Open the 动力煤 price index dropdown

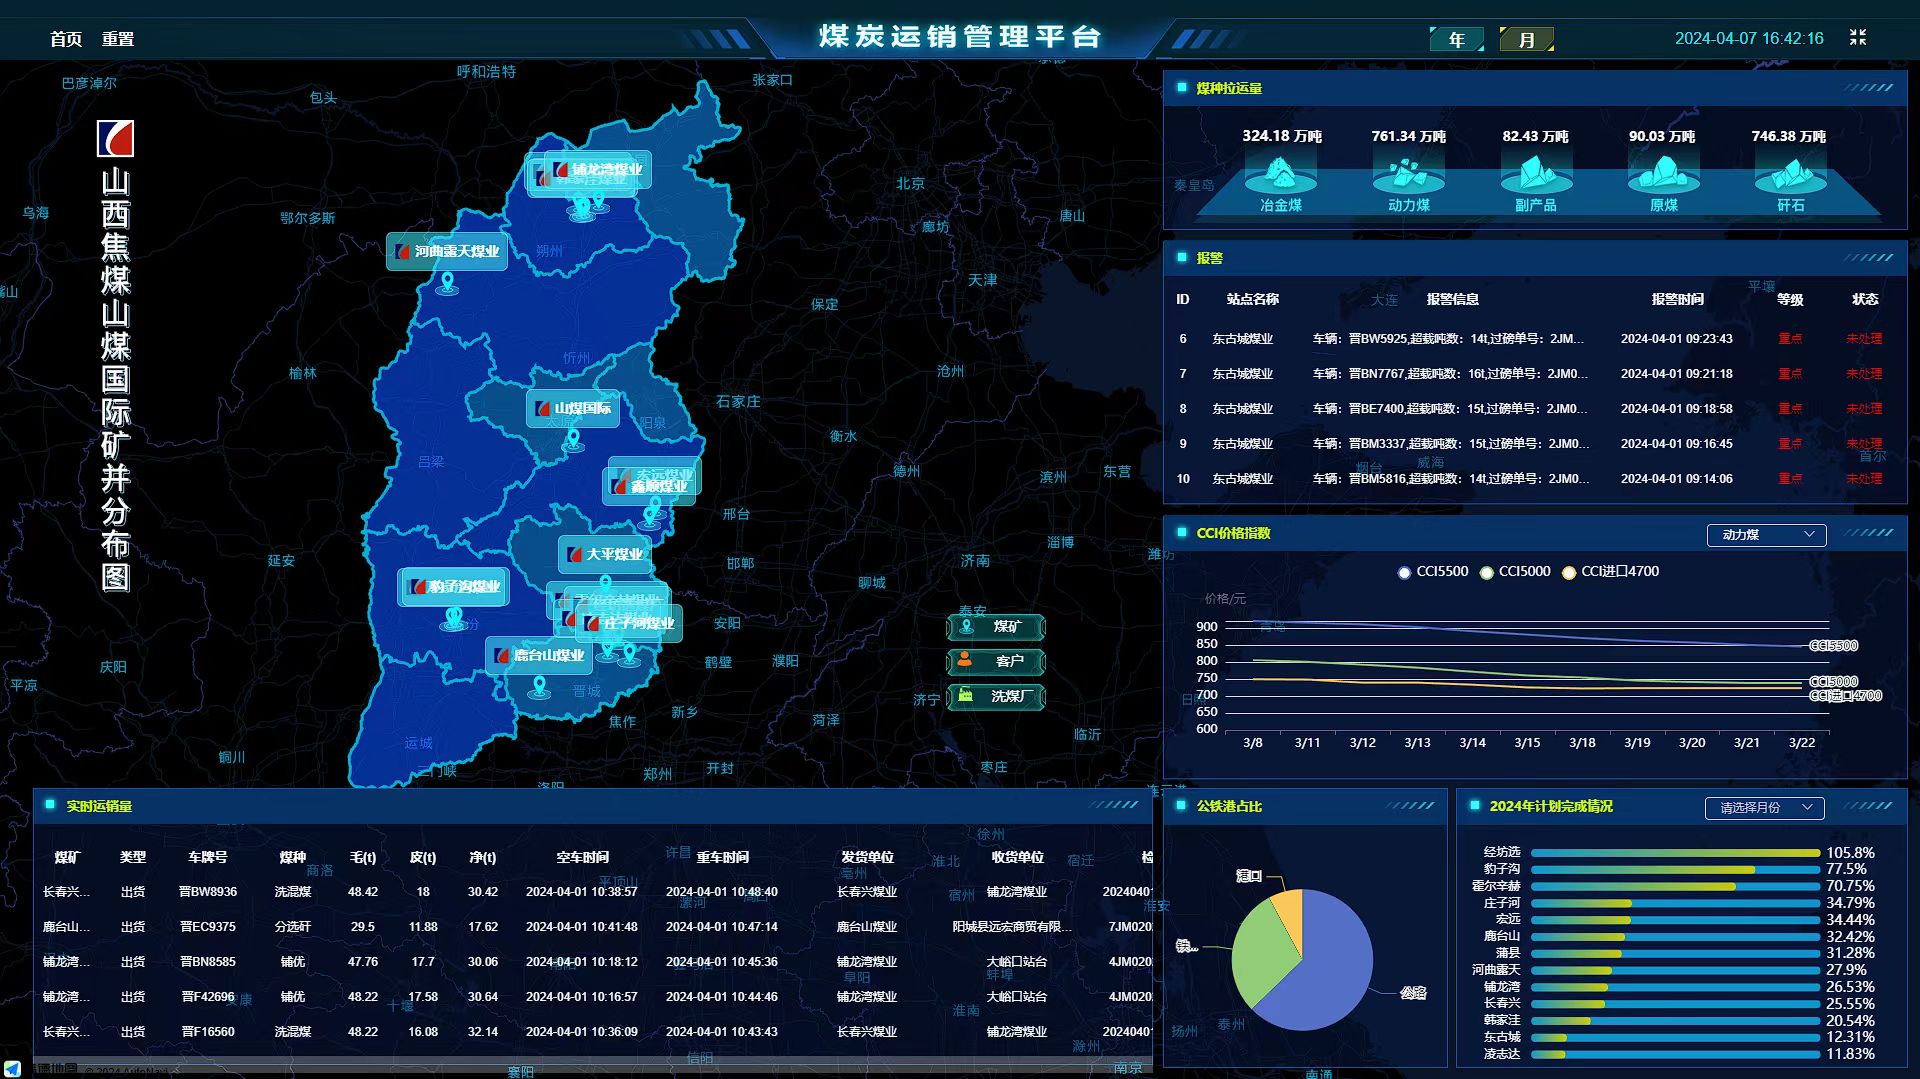coord(1765,535)
